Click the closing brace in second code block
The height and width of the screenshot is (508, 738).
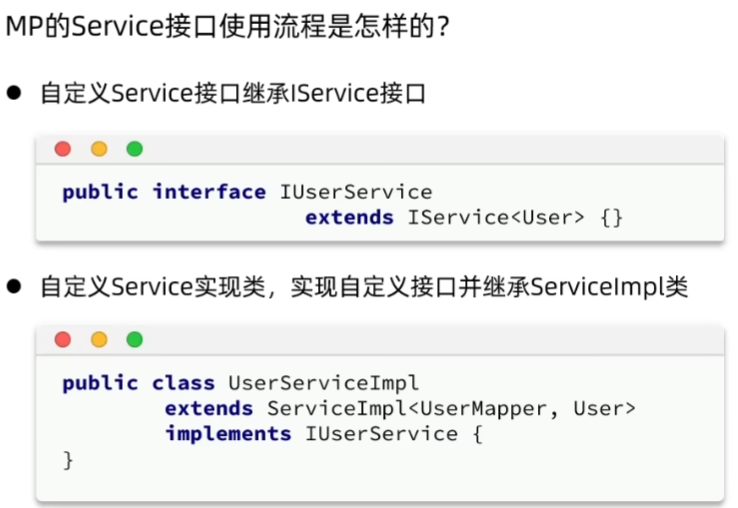68,460
